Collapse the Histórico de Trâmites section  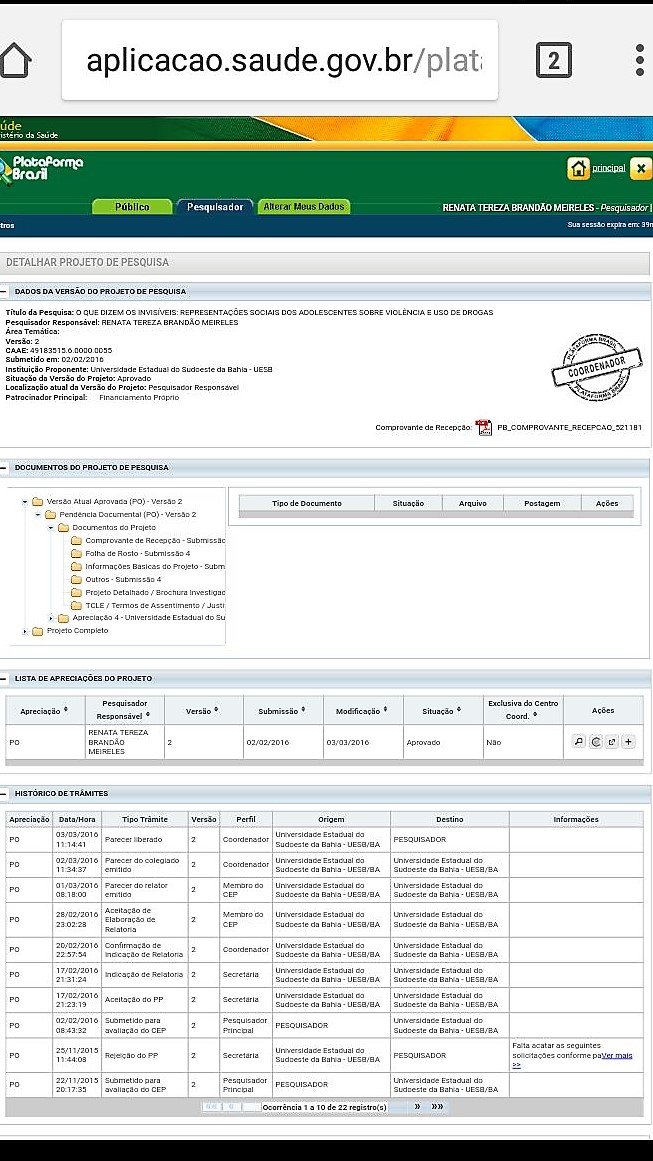tap(6, 793)
